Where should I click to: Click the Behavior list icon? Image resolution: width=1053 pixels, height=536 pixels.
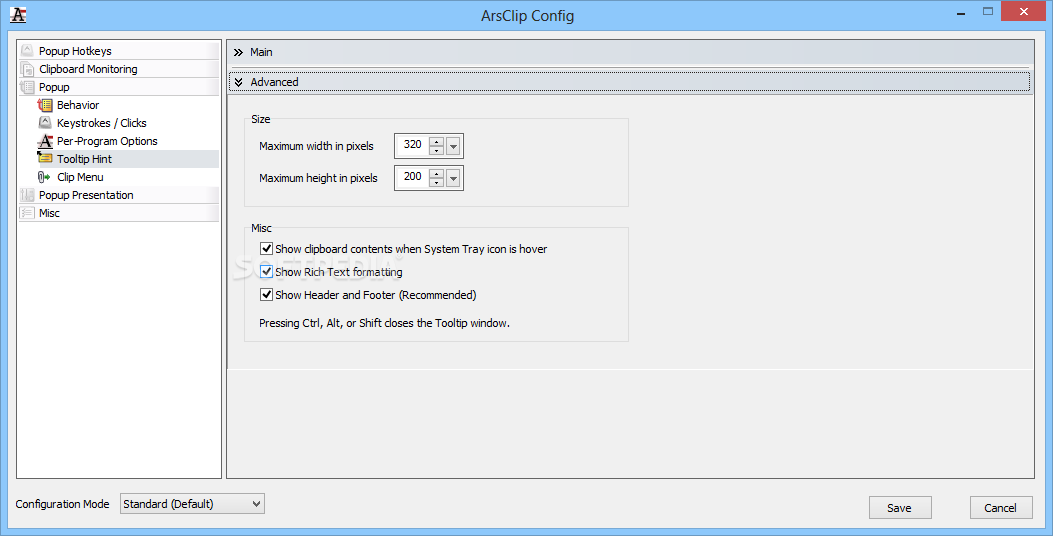(x=45, y=105)
